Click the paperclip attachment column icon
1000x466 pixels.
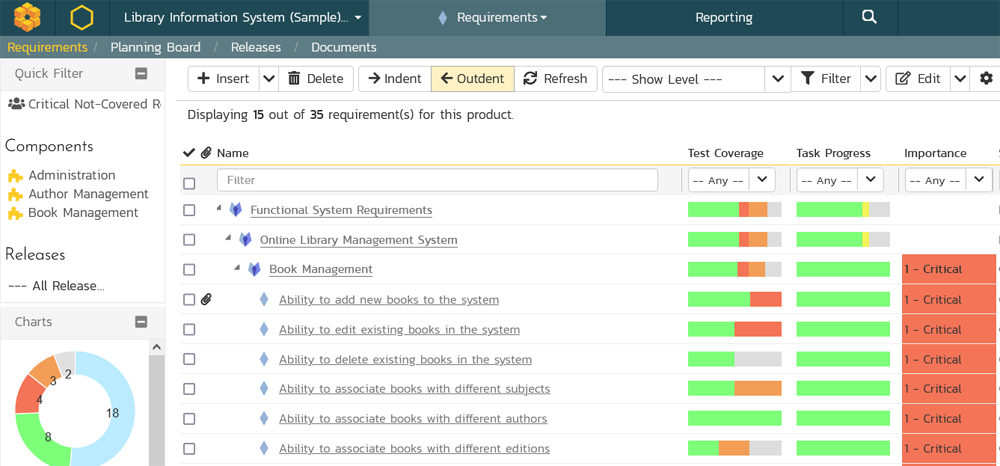(206, 153)
